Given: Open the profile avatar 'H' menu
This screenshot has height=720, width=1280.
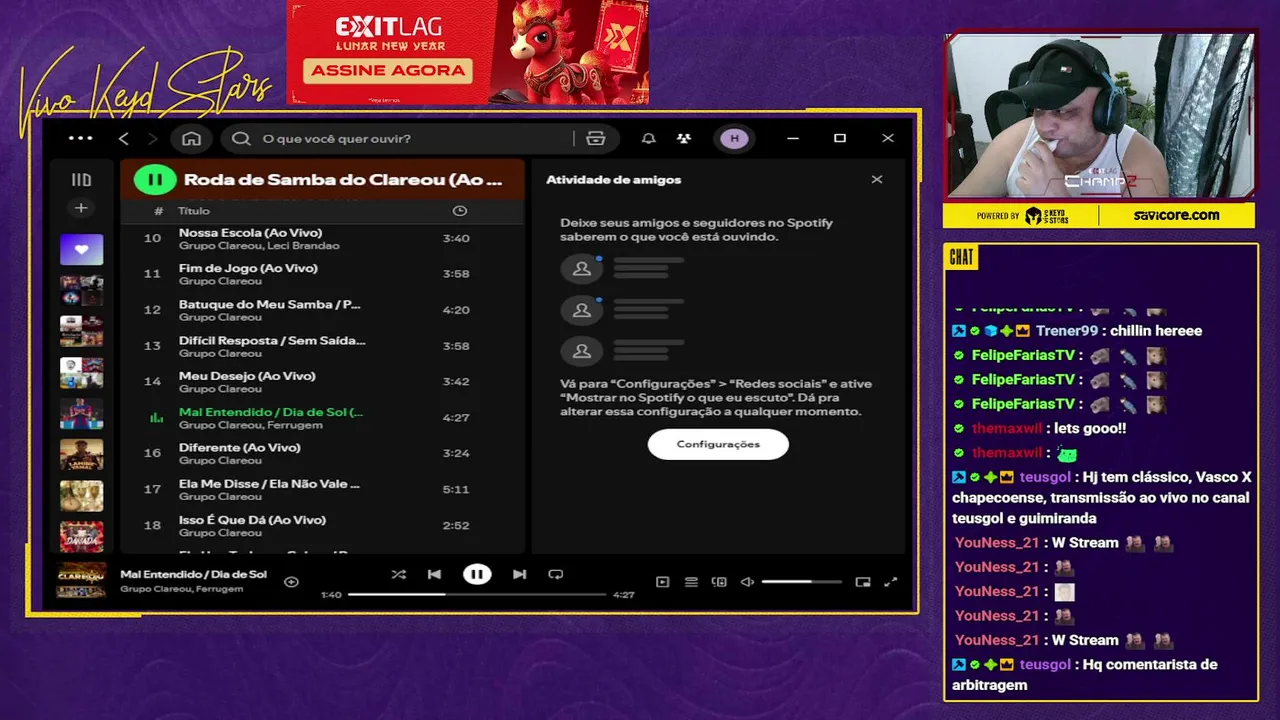Looking at the screenshot, I should click(x=735, y=139).
